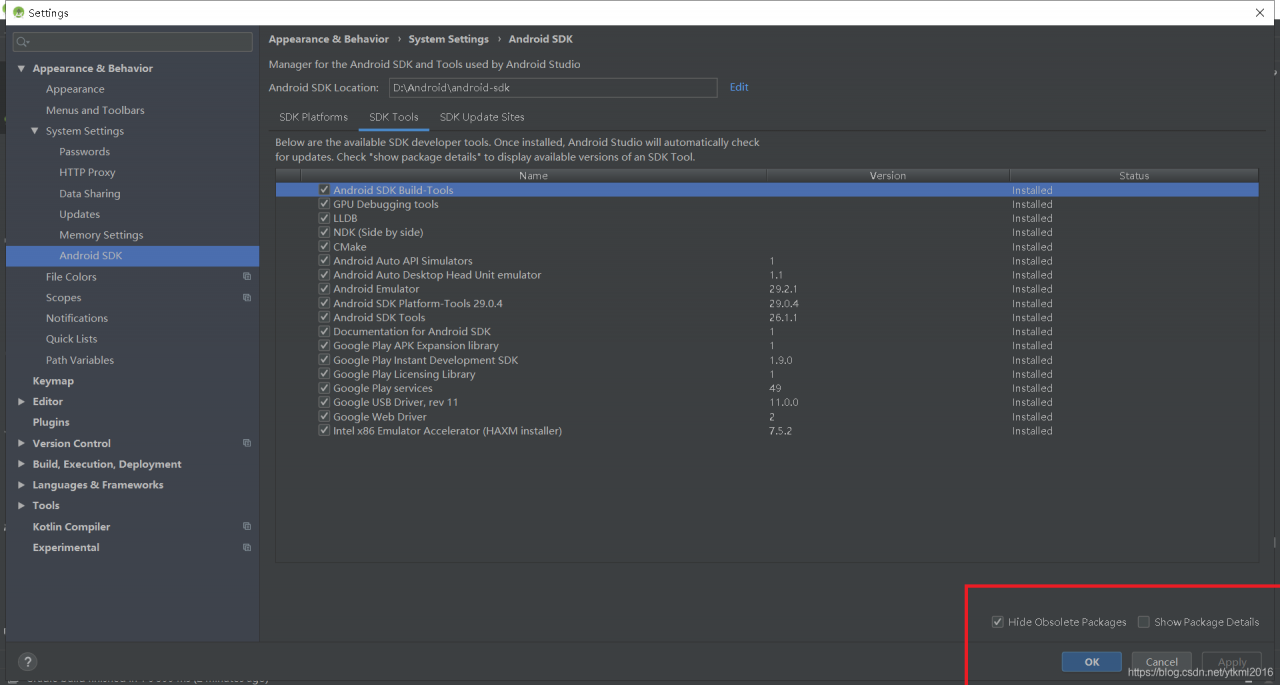Click the project-level icon beside Scopes
1280x685 pixels.
[x=247, y=298]
